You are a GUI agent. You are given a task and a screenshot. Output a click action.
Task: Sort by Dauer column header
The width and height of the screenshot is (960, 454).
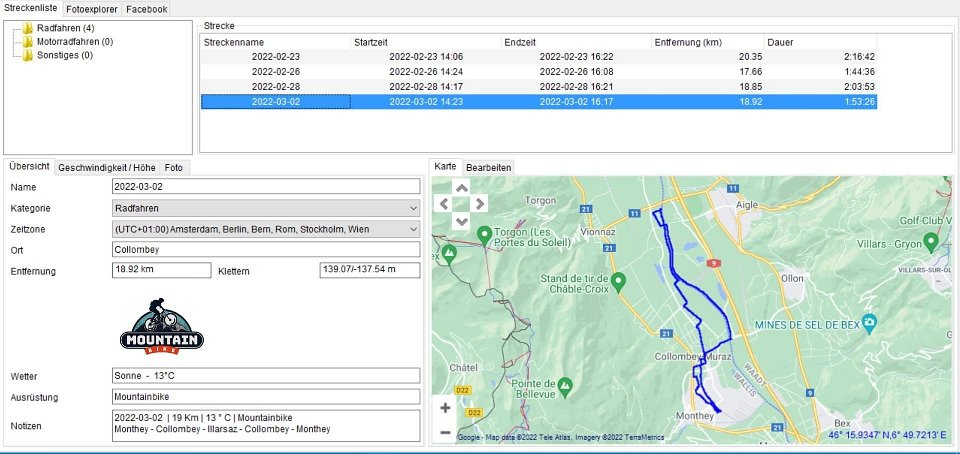point(820,42)
